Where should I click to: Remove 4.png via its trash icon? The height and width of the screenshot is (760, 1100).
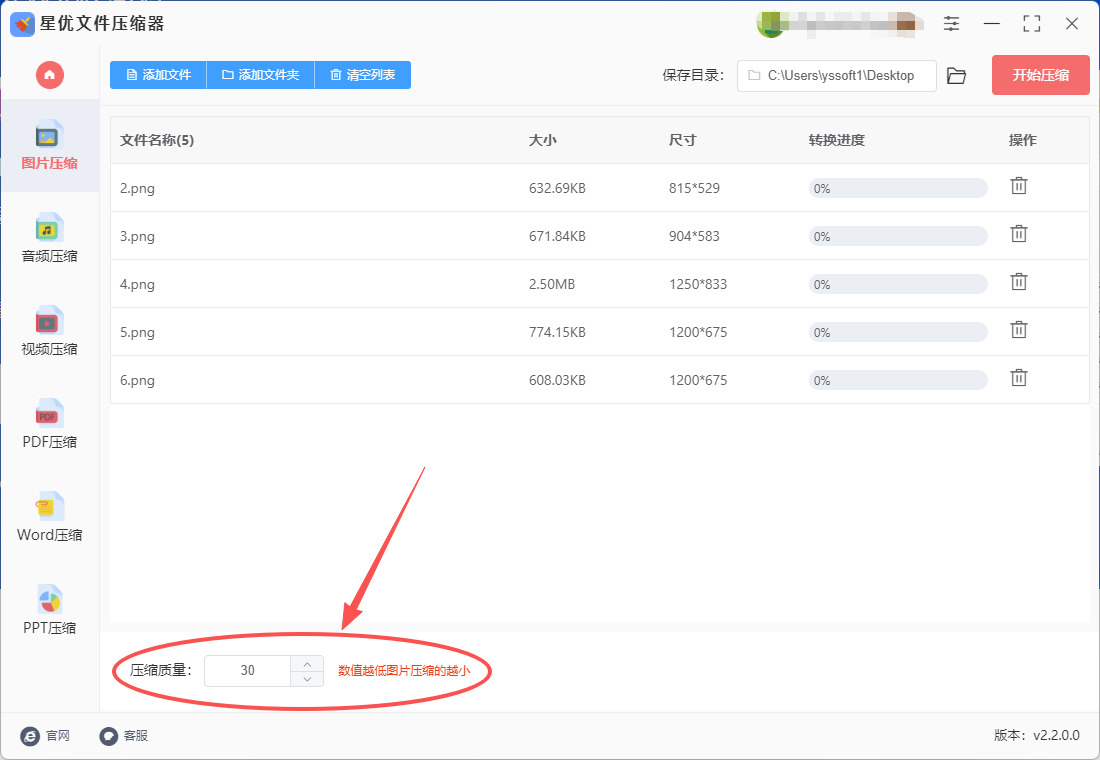[x=1019, y=282]
